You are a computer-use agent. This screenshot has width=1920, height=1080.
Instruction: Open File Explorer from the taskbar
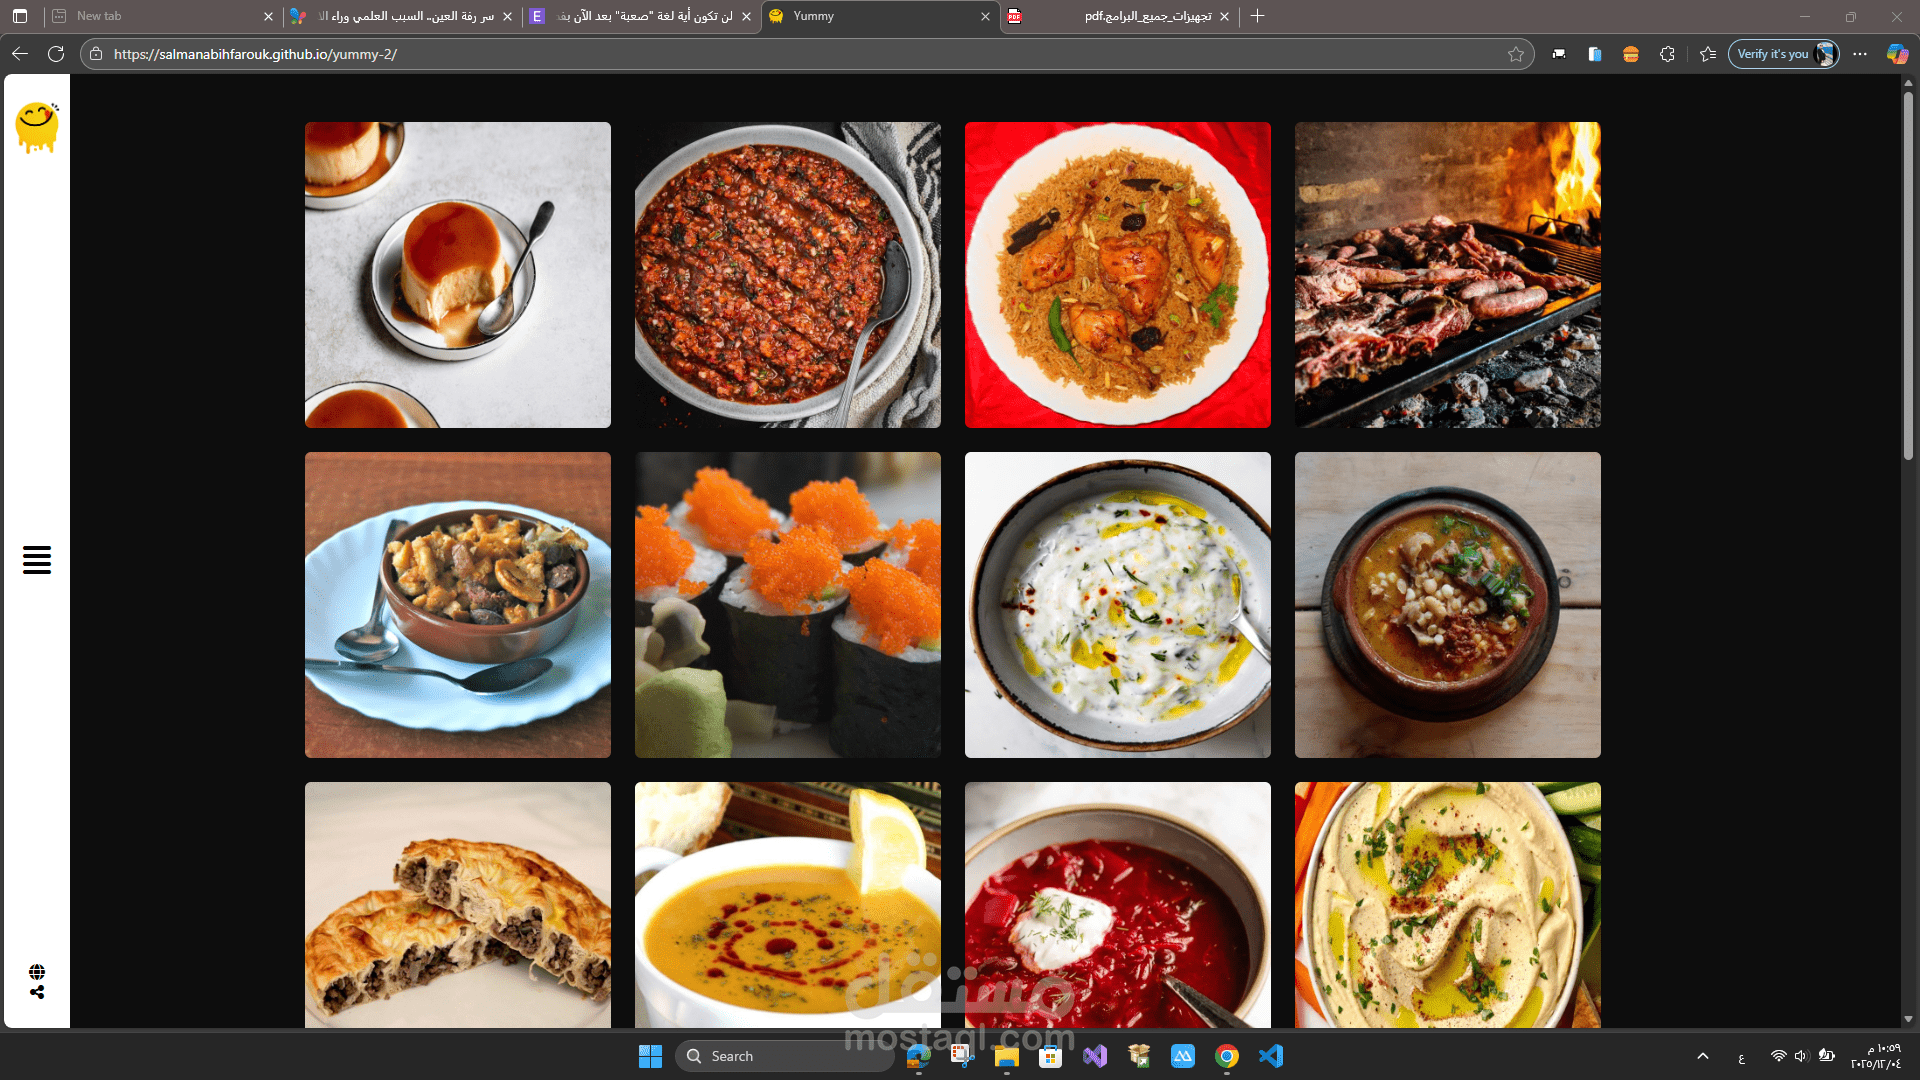tap(1006, 1056)
